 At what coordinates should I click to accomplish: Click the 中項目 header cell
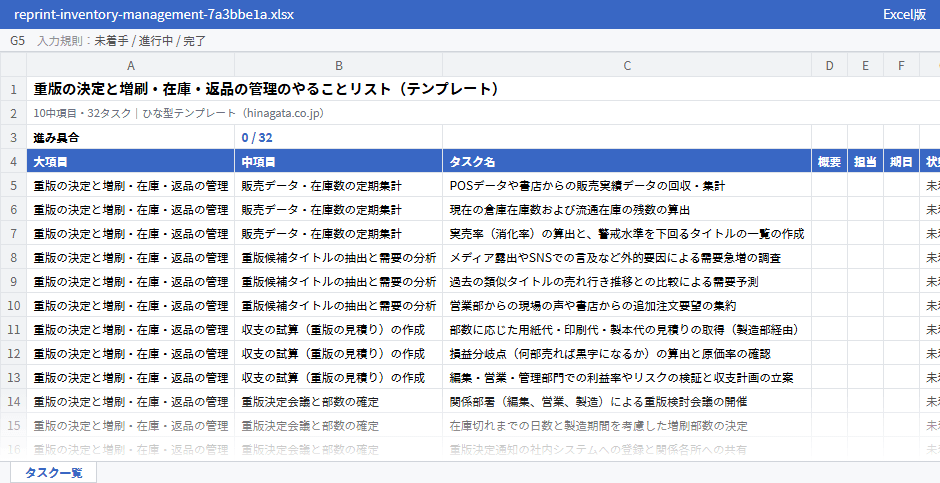click(x=339, y=161)
